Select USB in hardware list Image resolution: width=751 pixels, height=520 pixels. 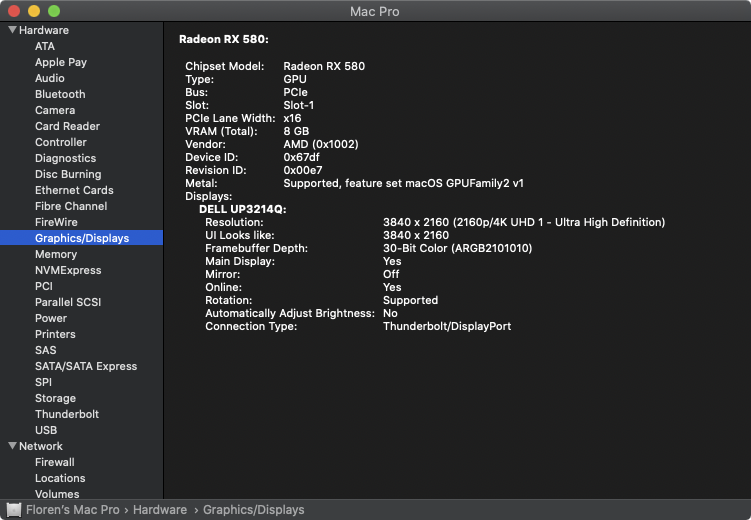pyautogui.click(x=46, y=430)
